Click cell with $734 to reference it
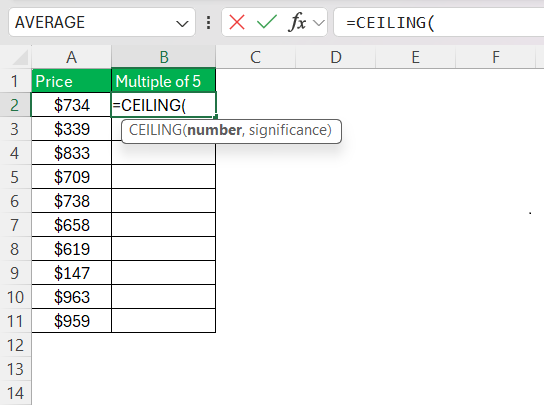This screenshot has width=544, height=405. 71,105
